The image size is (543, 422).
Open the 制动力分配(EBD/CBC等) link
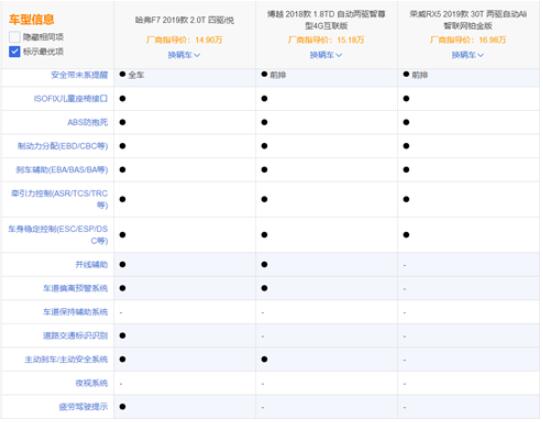point(63,146)
